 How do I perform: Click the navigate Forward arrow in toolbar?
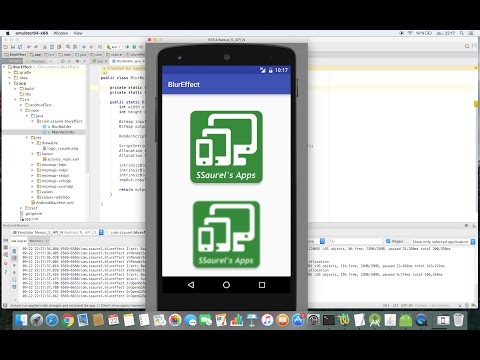click(x=91, y=47)
